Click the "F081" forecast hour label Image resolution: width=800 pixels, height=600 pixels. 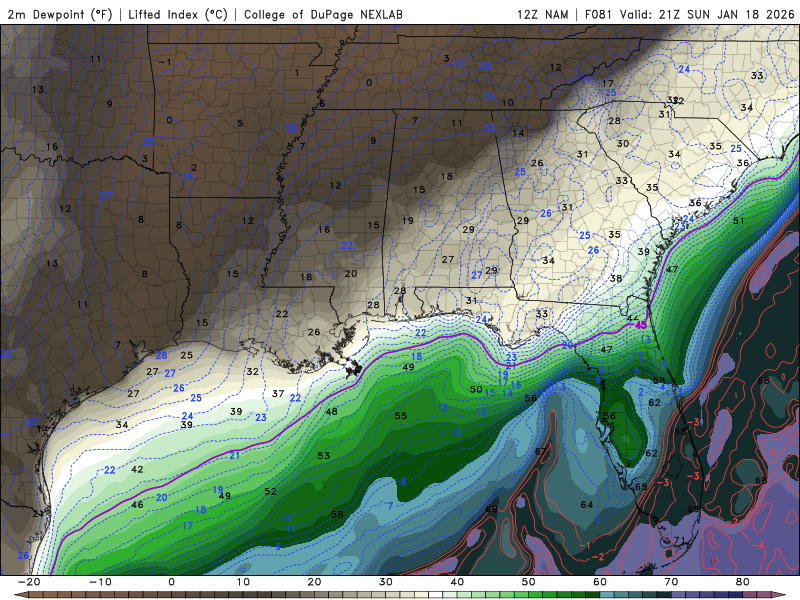point(598,14)
